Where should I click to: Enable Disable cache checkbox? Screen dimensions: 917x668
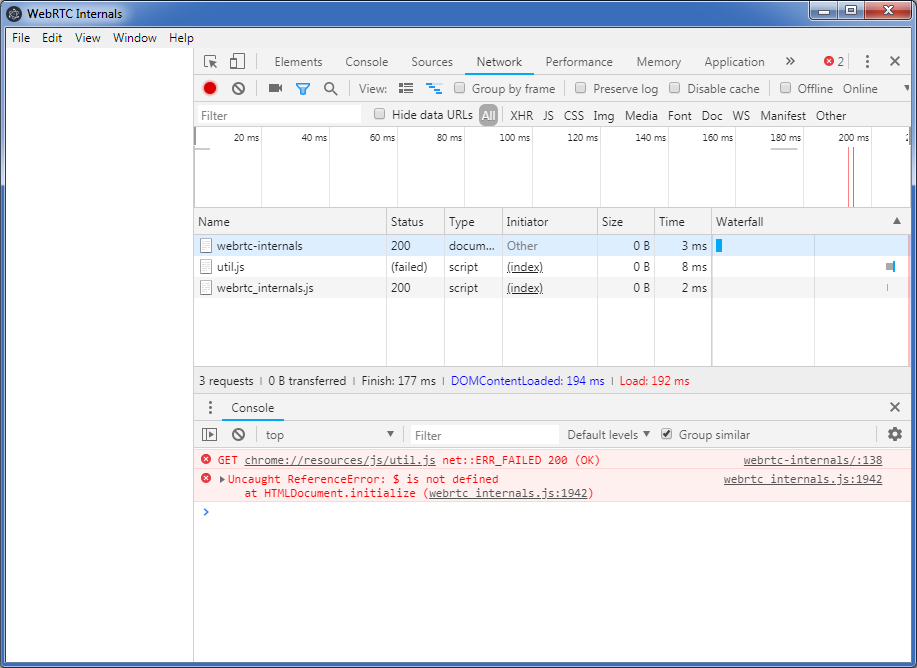coord(674,88)
